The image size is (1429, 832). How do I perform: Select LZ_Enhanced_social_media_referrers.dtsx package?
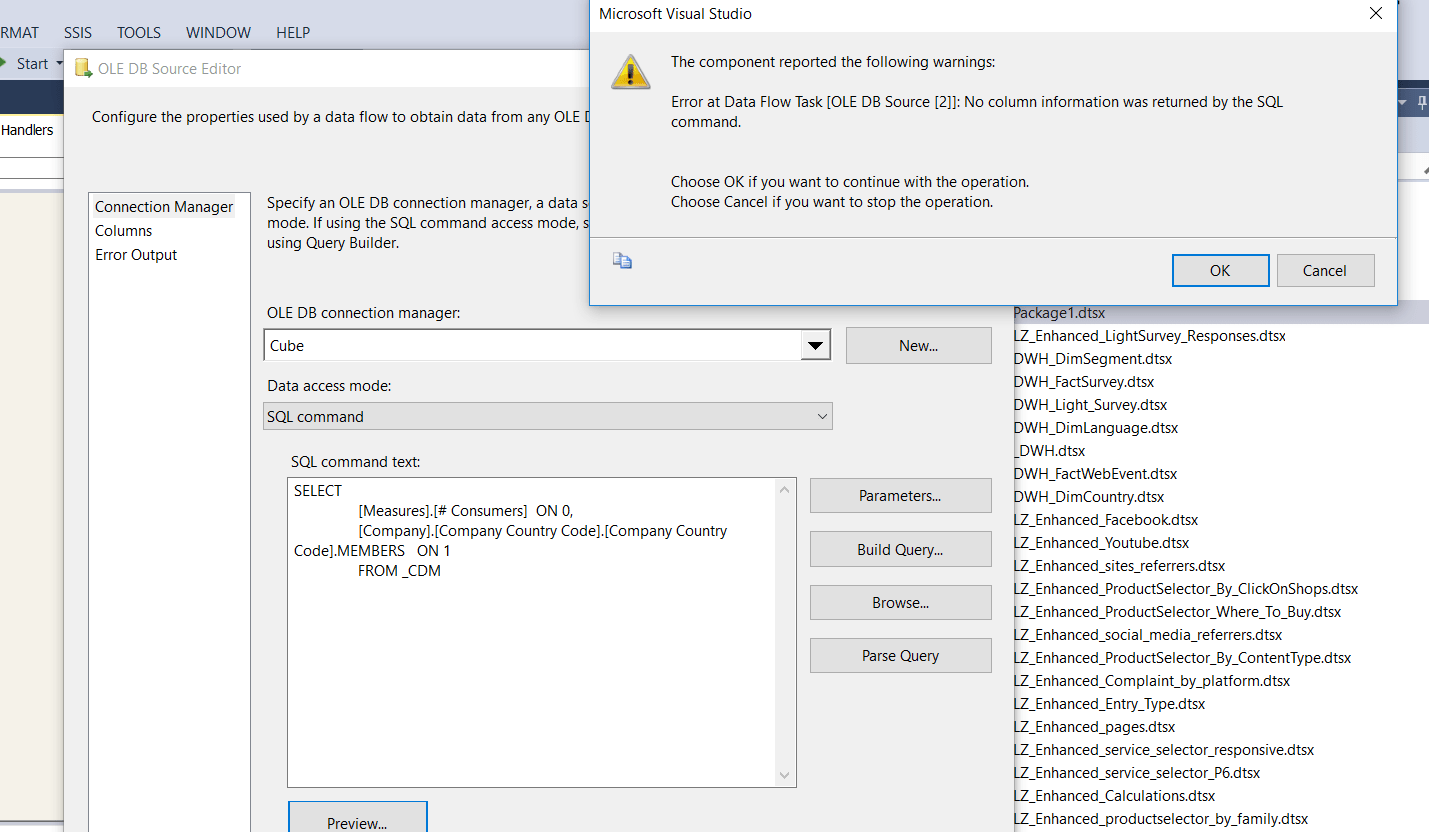1148,635
